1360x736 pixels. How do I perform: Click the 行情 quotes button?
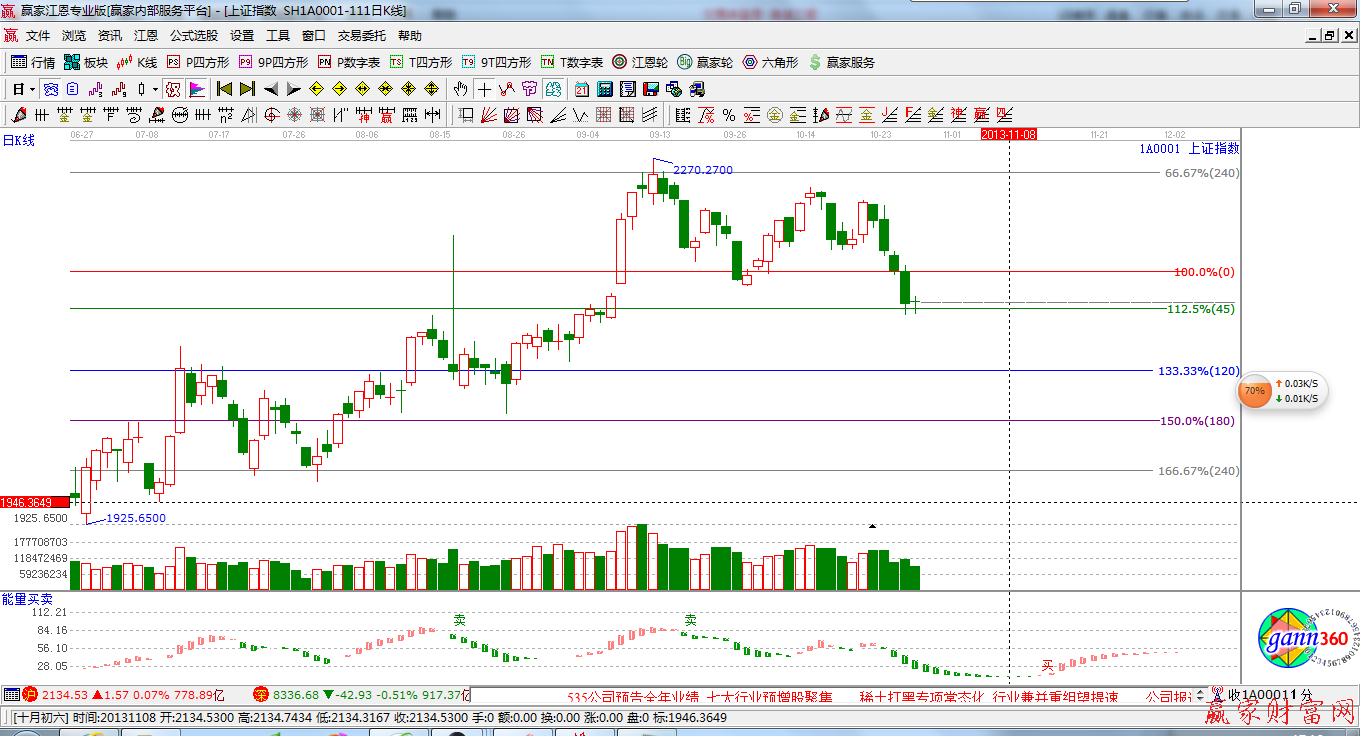[33, 62]
